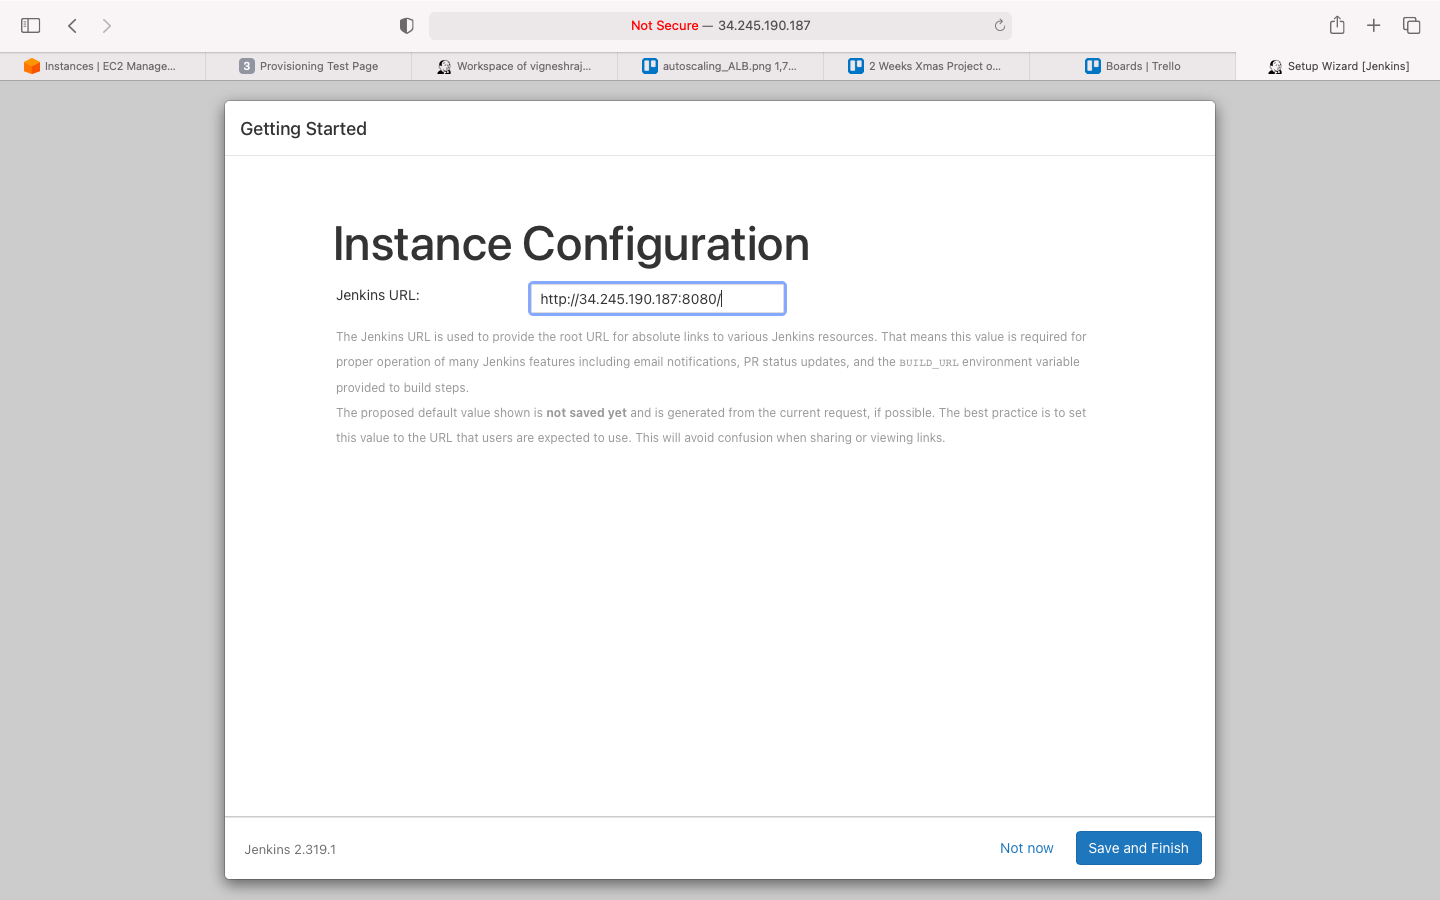
Task: Open the Share icon in the toolbar
Action: tap(1337, 25)
